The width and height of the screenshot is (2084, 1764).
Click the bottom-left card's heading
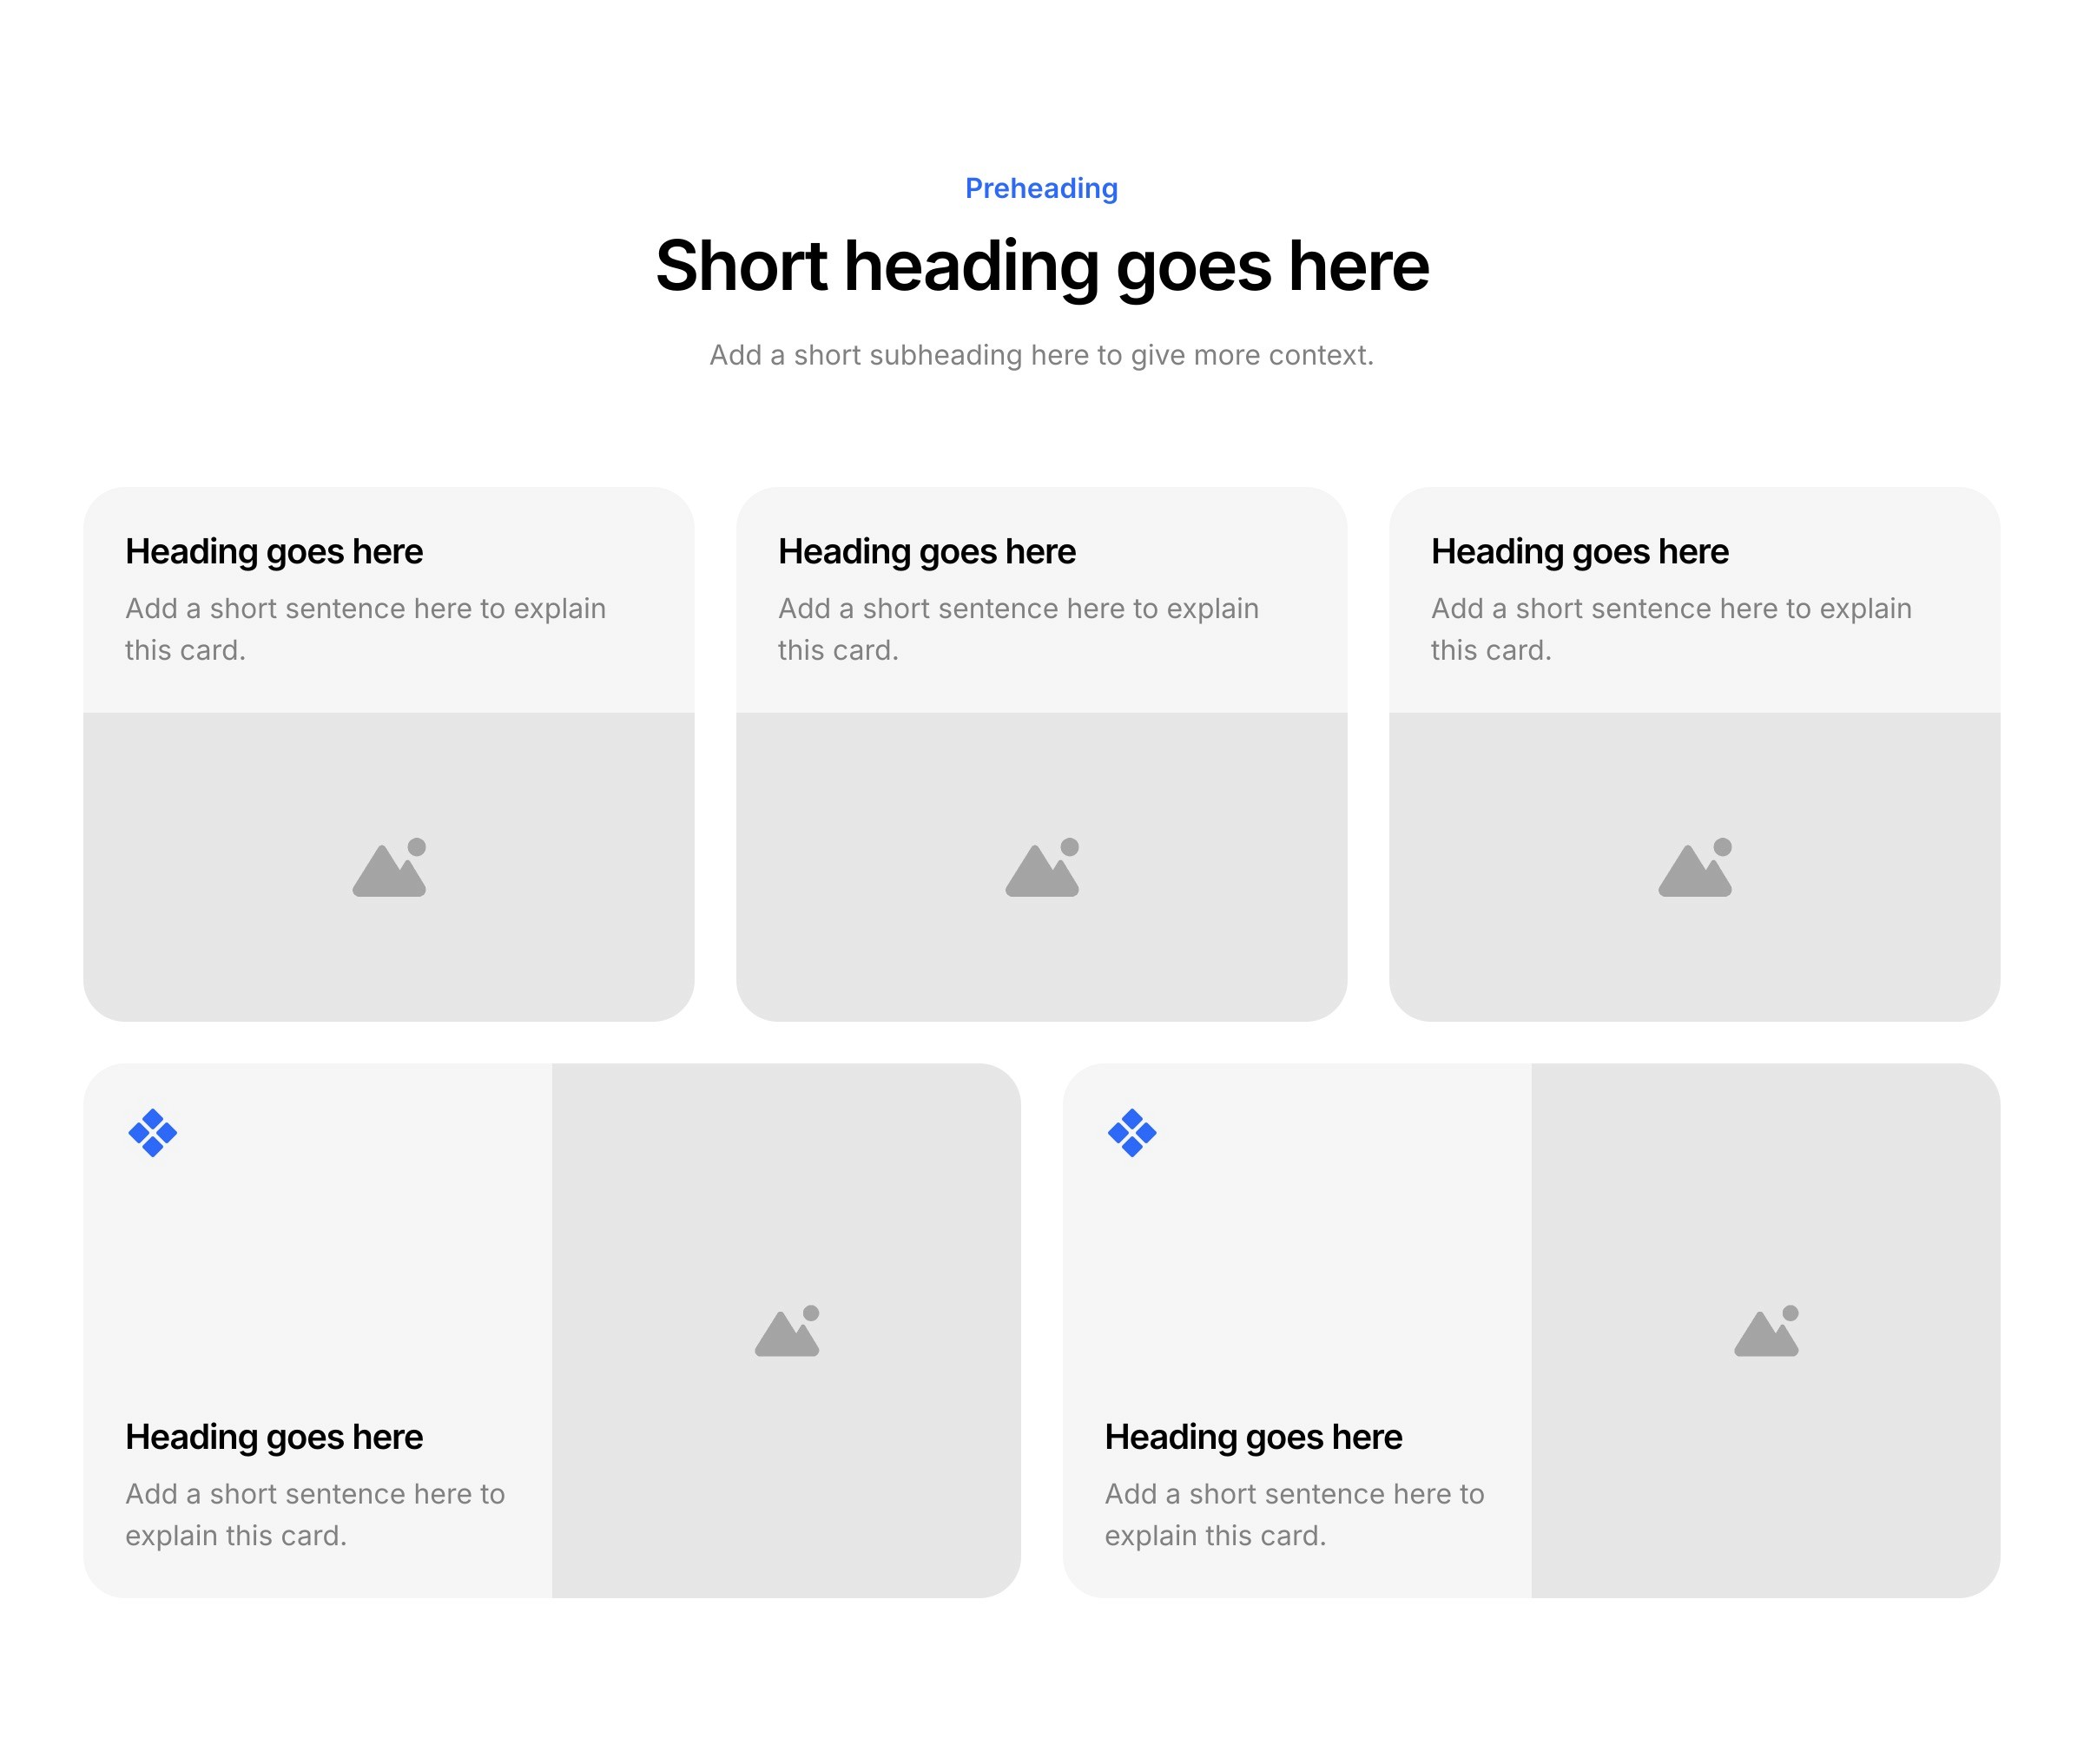coord(274,1437)
